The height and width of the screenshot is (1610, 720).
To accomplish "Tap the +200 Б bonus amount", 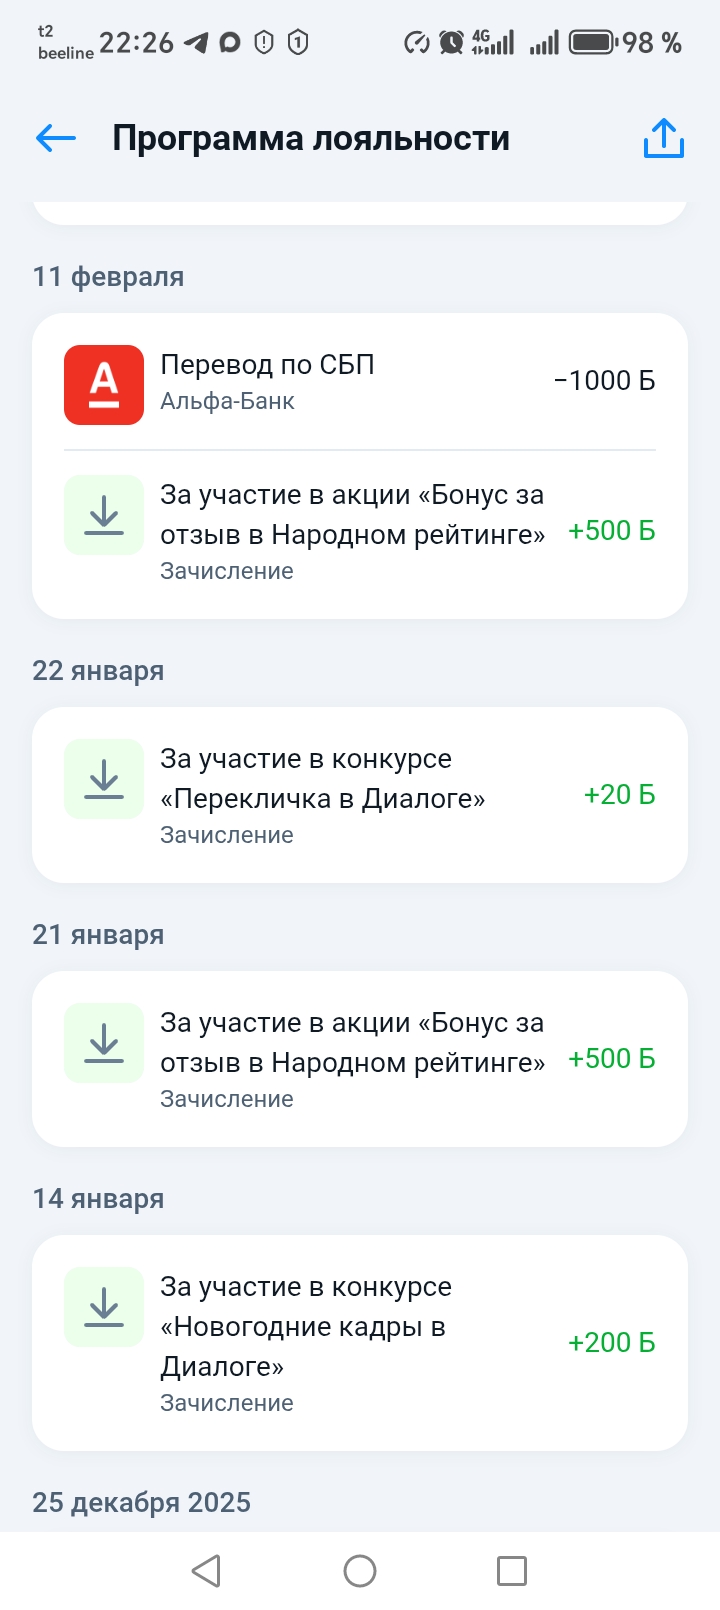I will coord(611,1343).
